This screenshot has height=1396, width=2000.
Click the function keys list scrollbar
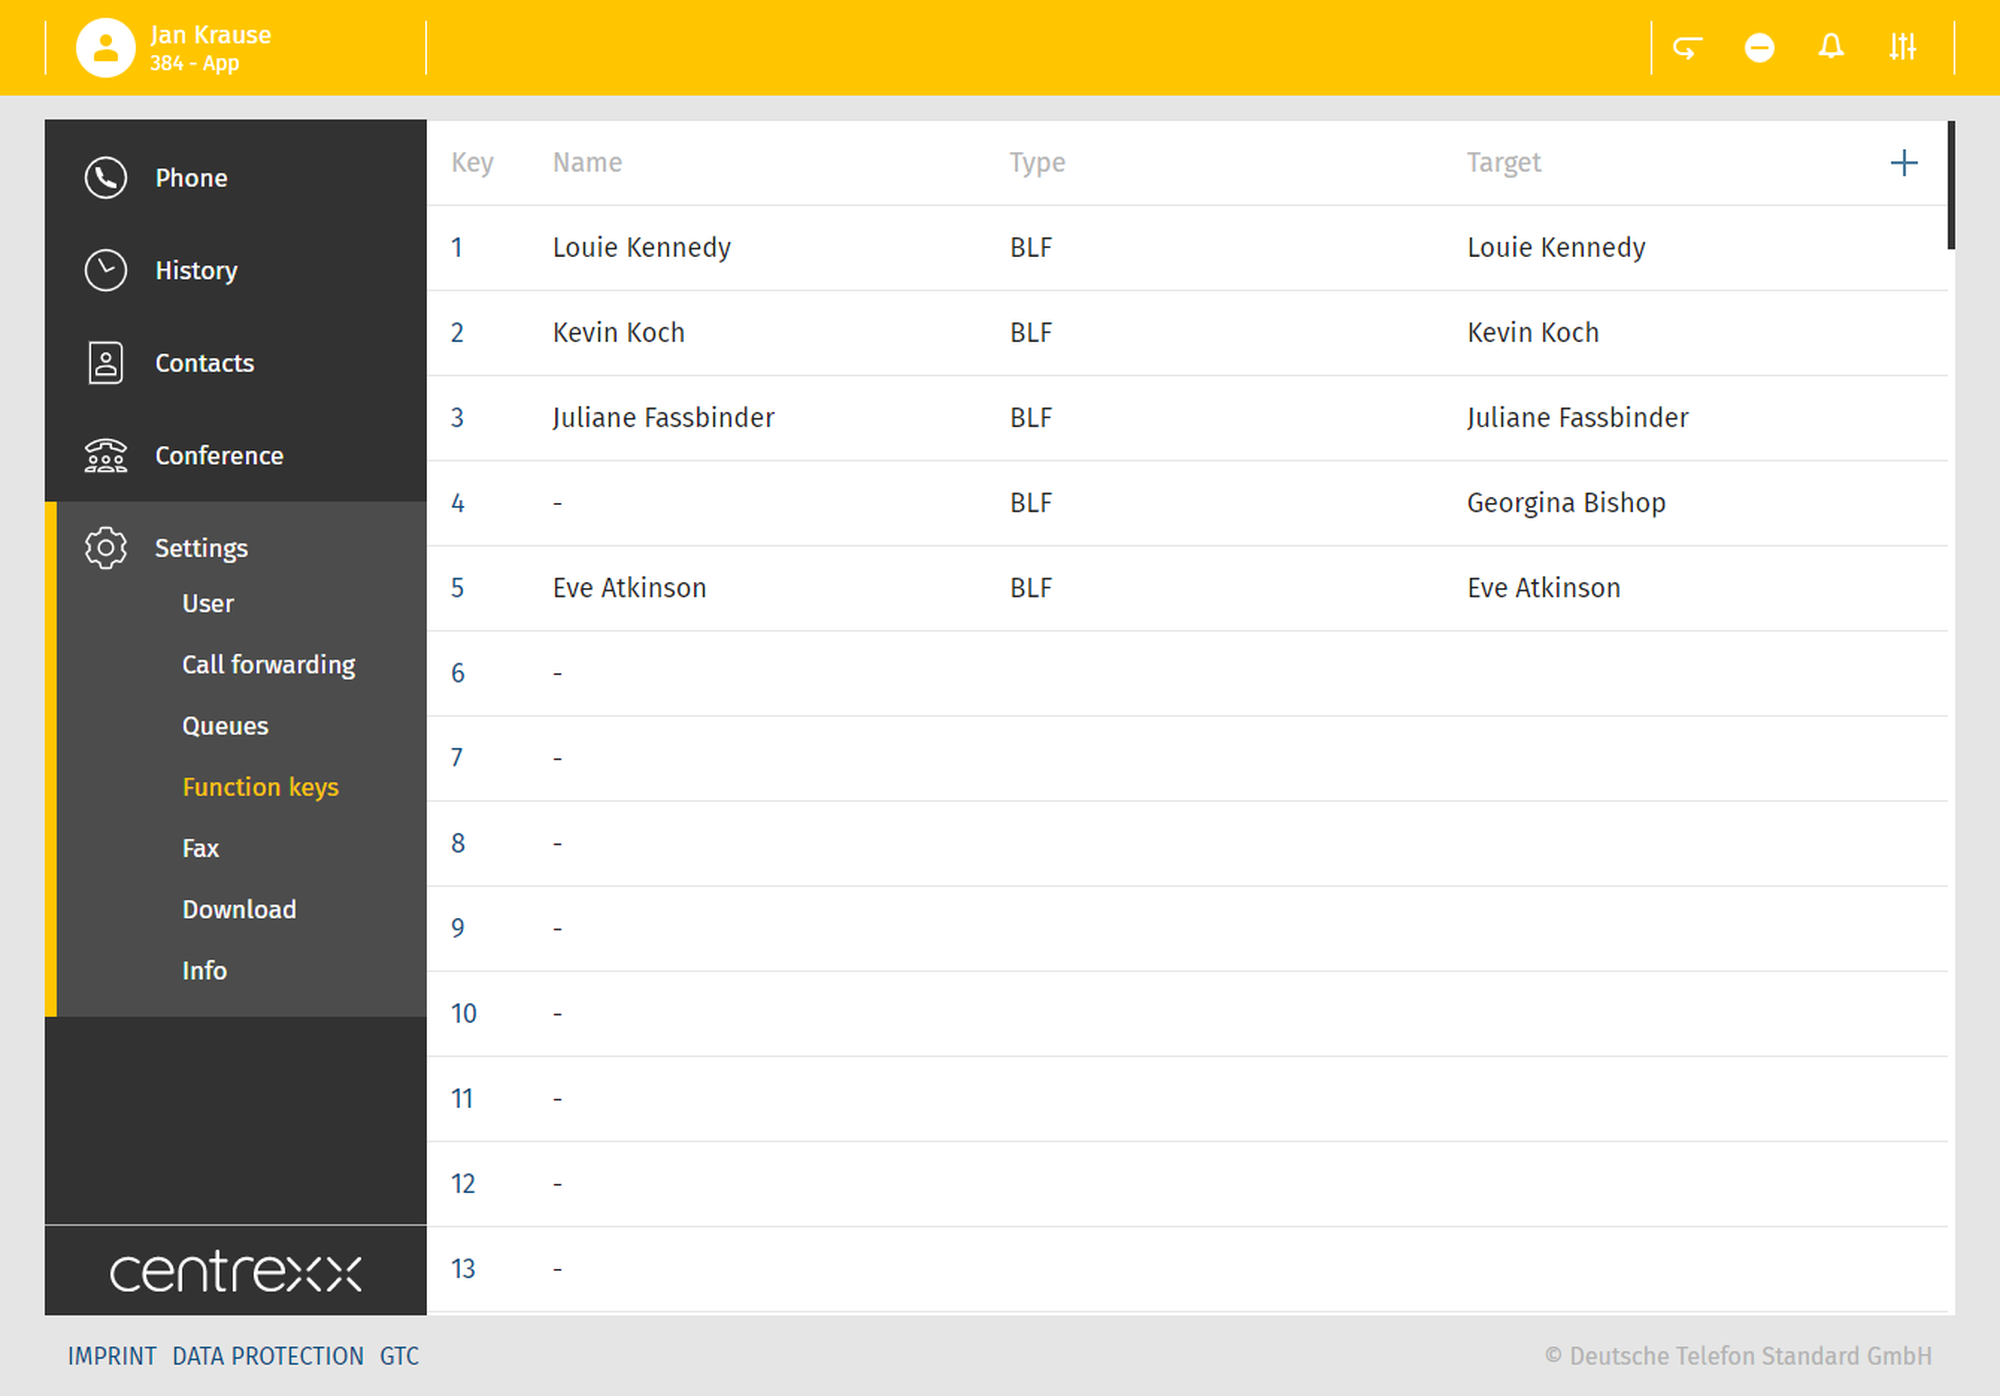[1951, 186]
